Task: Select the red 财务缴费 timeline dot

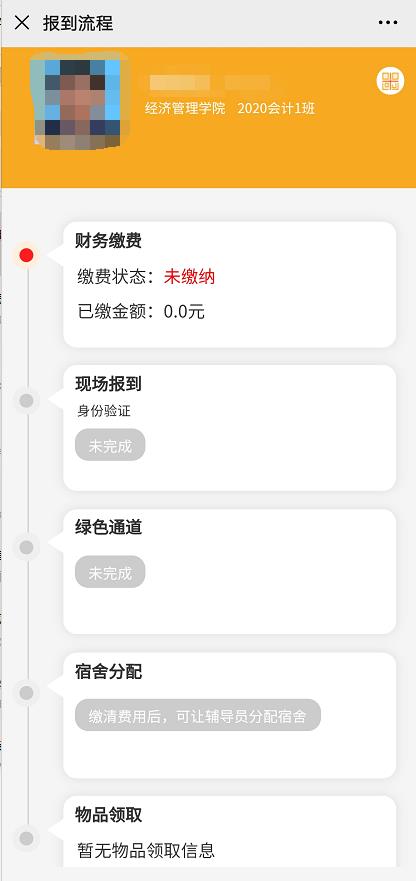Action: (x=26, y=255)
